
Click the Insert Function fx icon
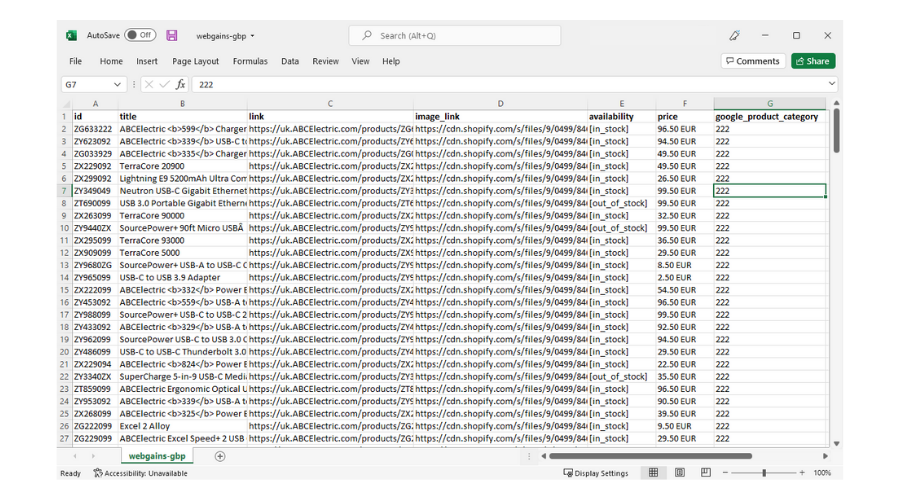180,84
